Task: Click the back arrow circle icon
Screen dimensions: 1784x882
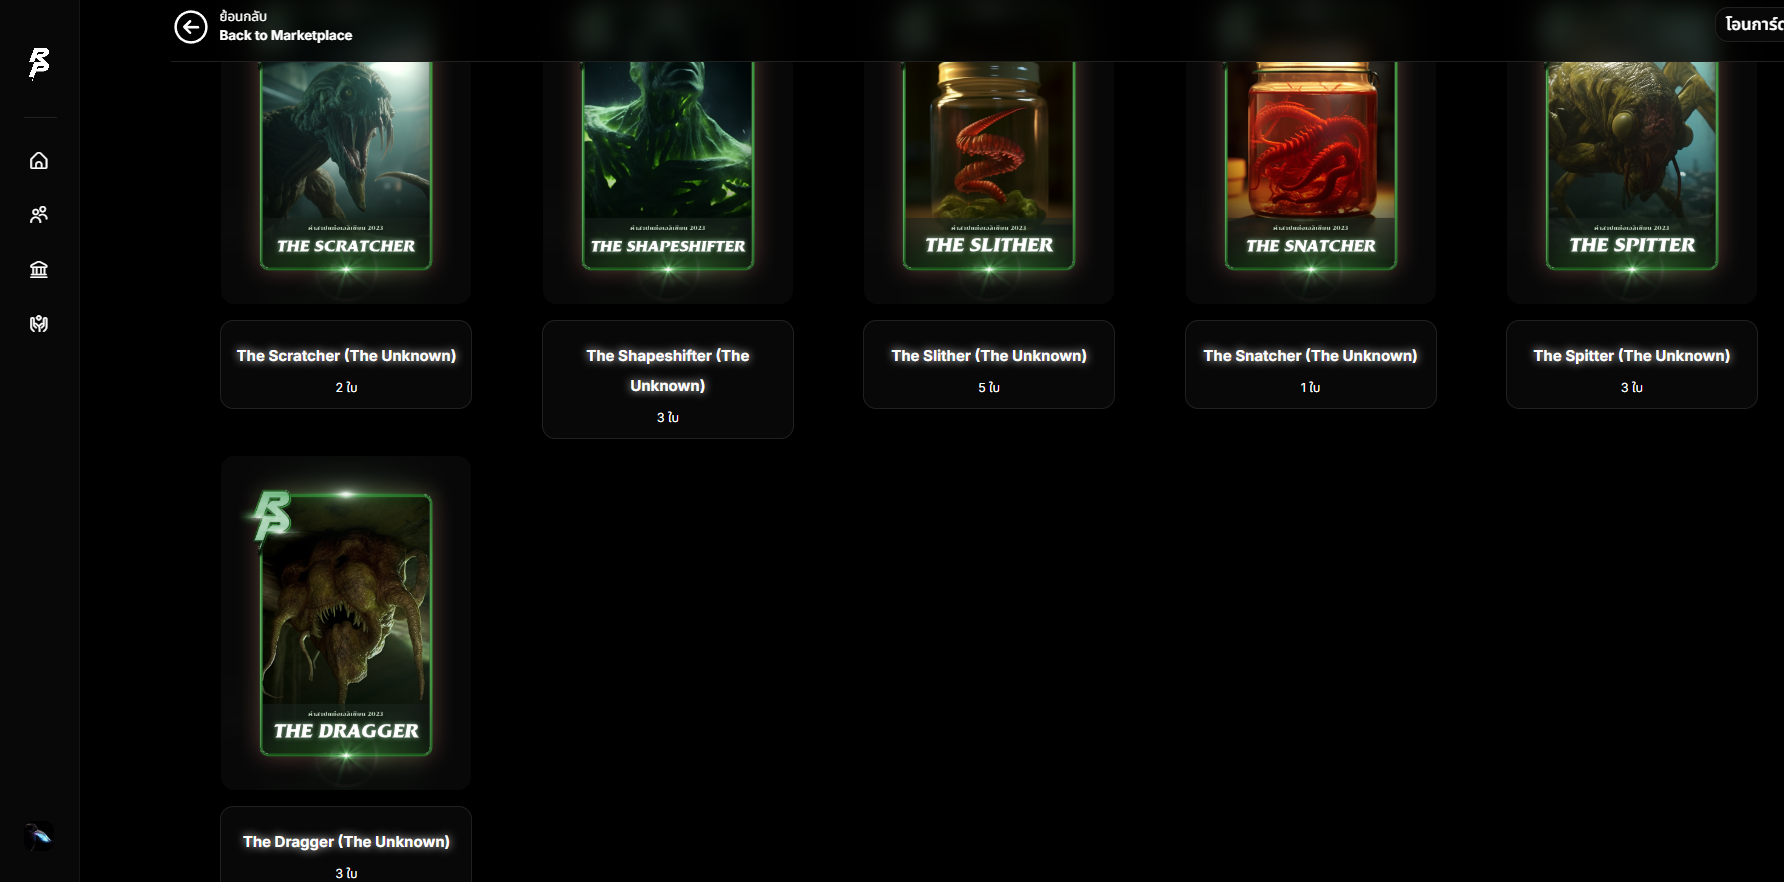Action: [191, 27]
